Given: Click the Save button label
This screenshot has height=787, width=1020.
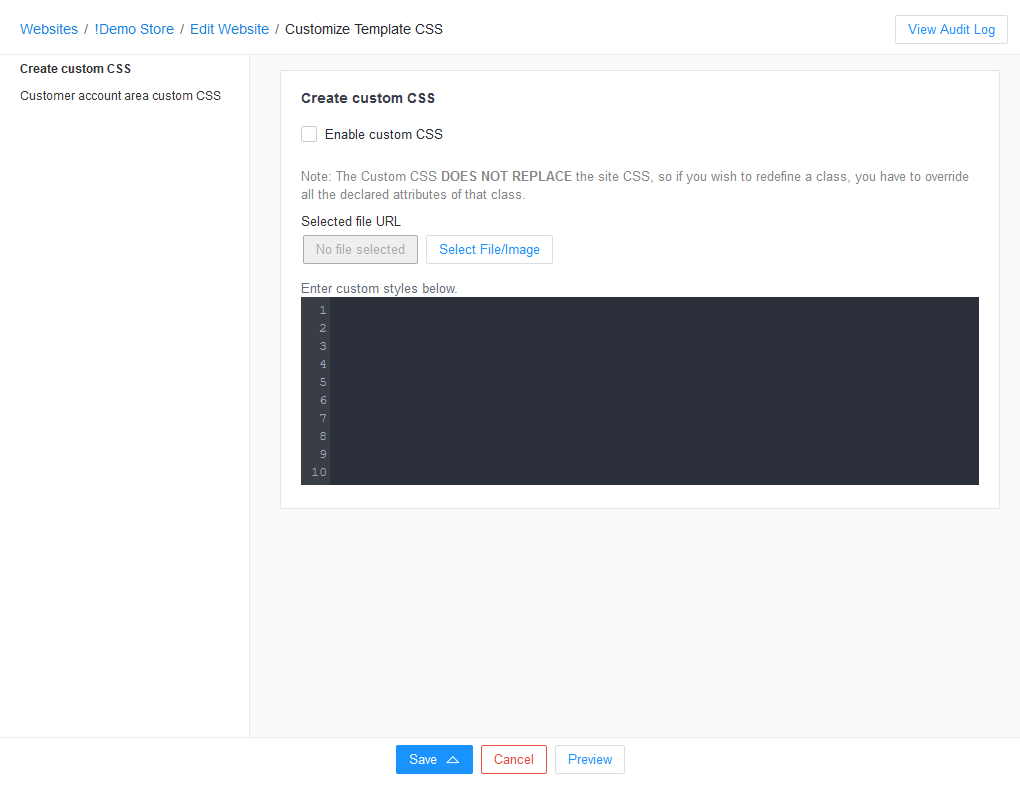Looking at the screenshot, I should tap(423, 760).
